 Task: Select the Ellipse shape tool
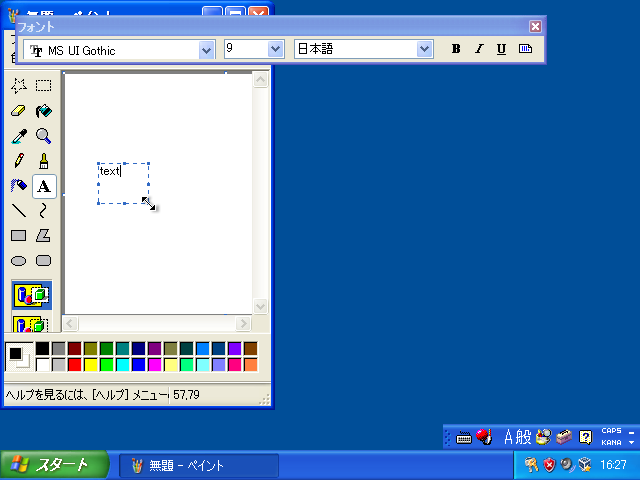(x=18, y=261)
